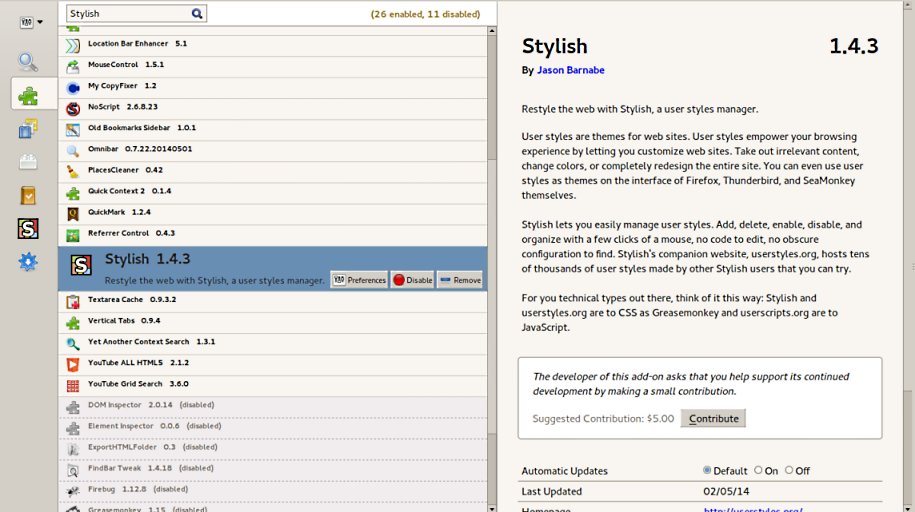Open author Jason Barnabe's link

point(570,70)
